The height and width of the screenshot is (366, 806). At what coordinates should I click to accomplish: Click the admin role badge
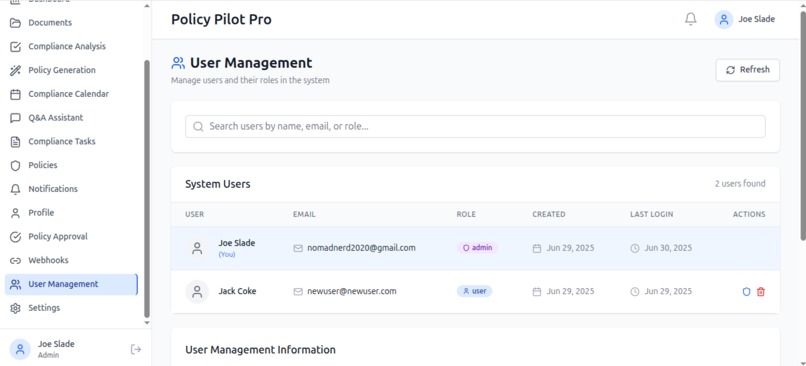point(478,248)
